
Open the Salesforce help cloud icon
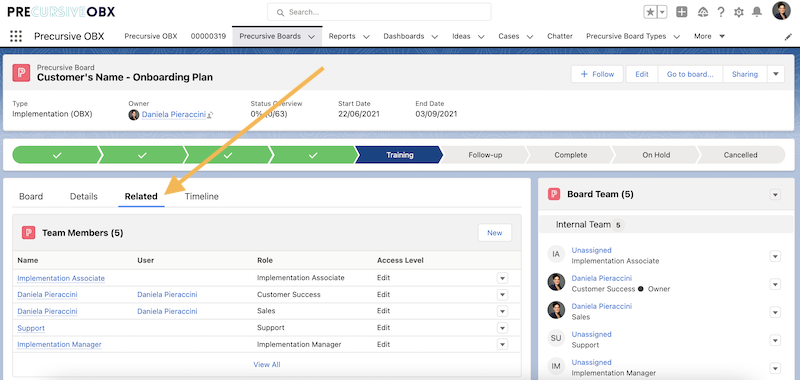point(703,12)
